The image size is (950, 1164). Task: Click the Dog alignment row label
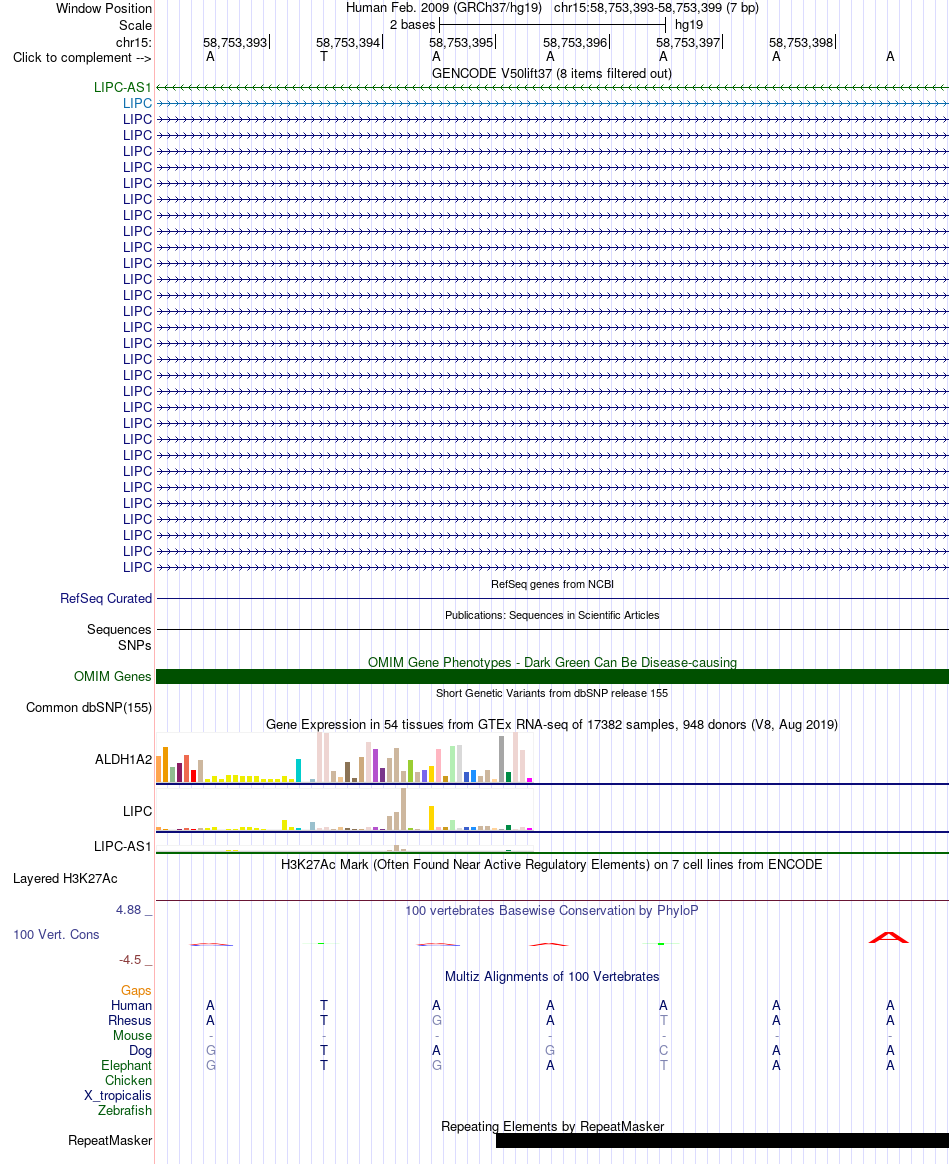click(140, 1050)
